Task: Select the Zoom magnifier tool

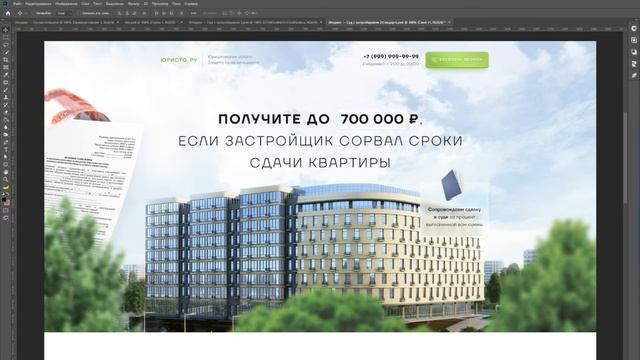Action: (x=6, y=180)
